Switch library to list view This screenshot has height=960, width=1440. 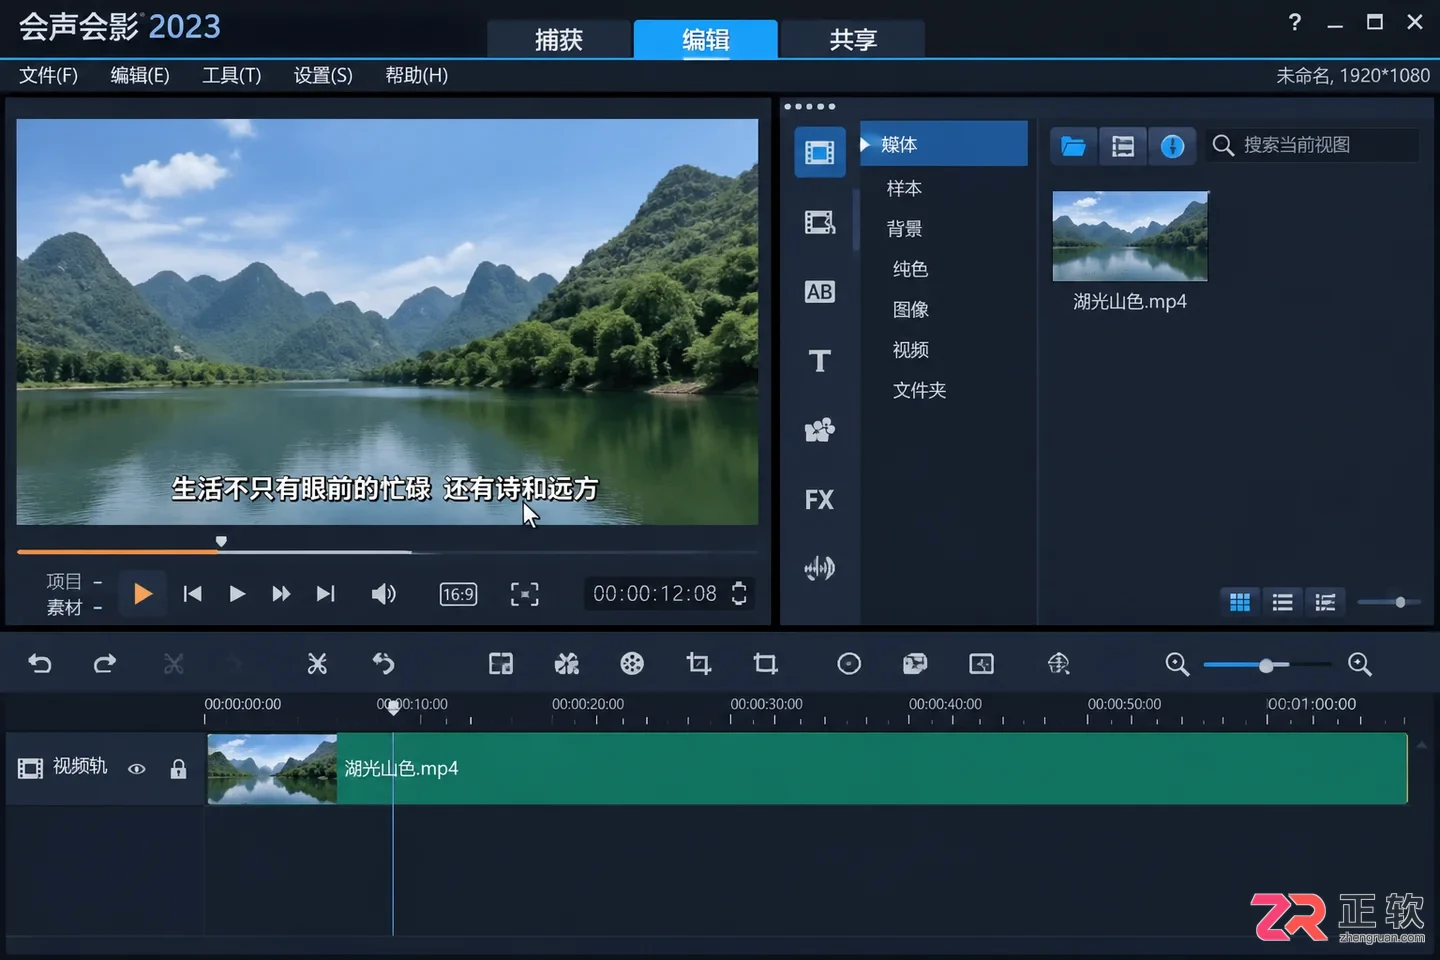point(1283,602)
